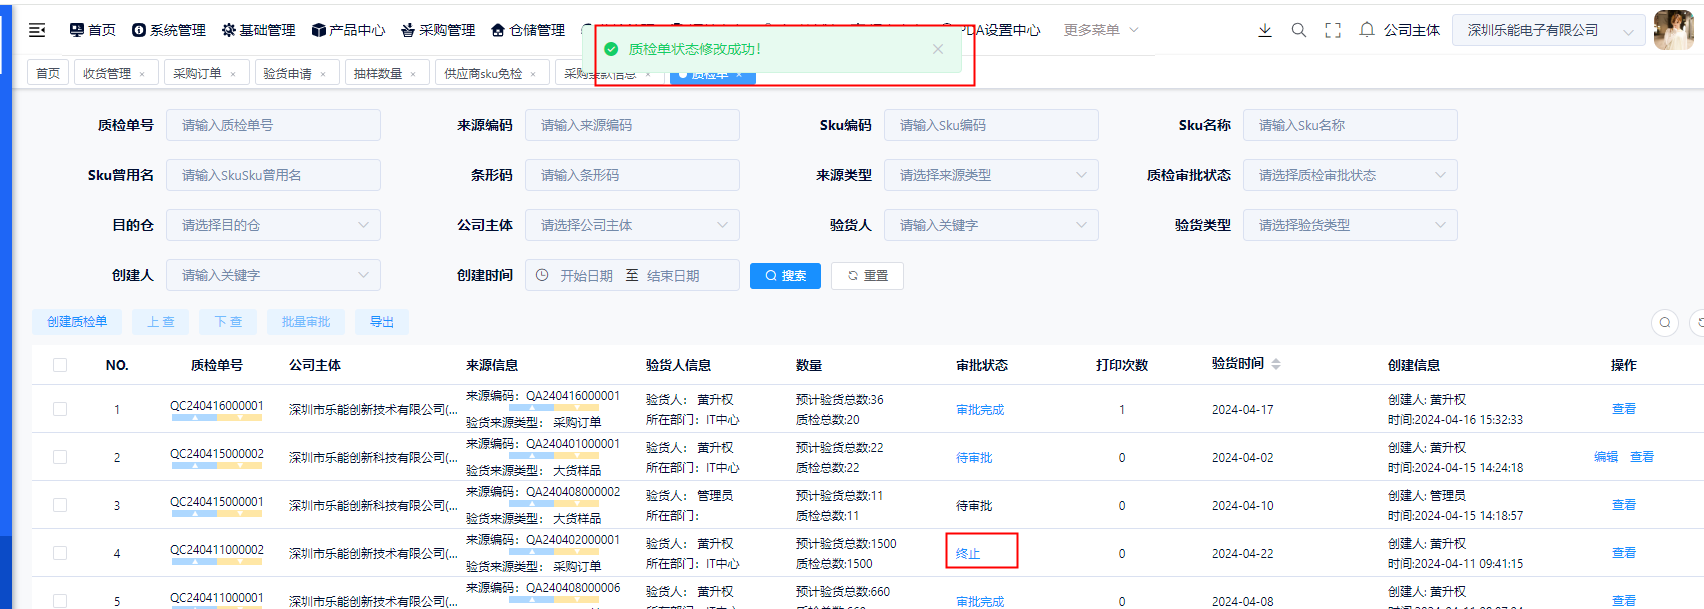Check the row for QC240416000001
The height and width of the screenshot is (609, 1704).
tap(60, 409)
